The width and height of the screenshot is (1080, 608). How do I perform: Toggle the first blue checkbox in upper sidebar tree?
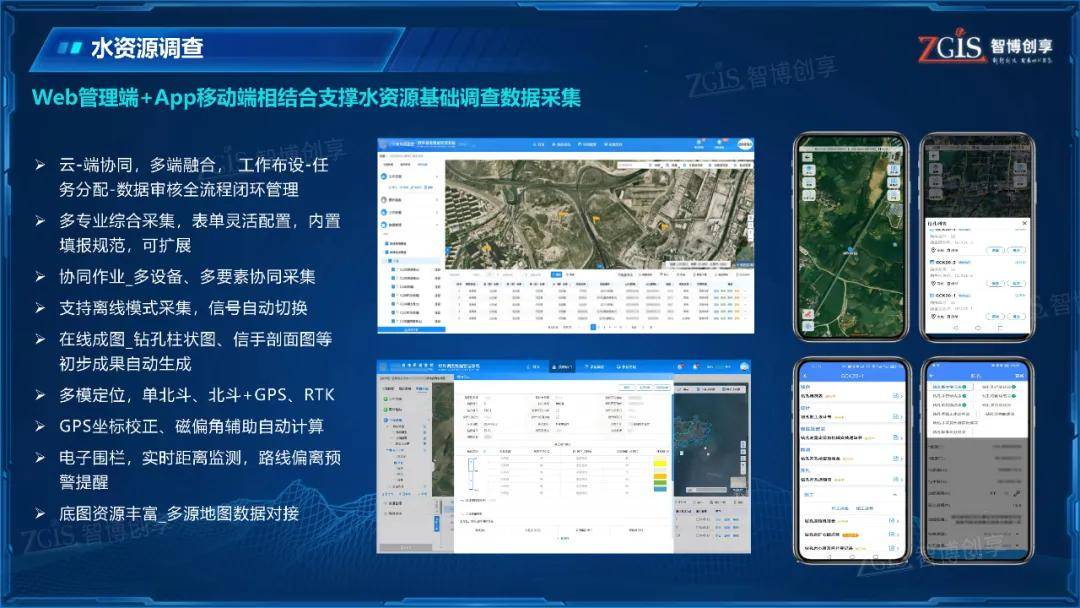(x=387, y=243)
